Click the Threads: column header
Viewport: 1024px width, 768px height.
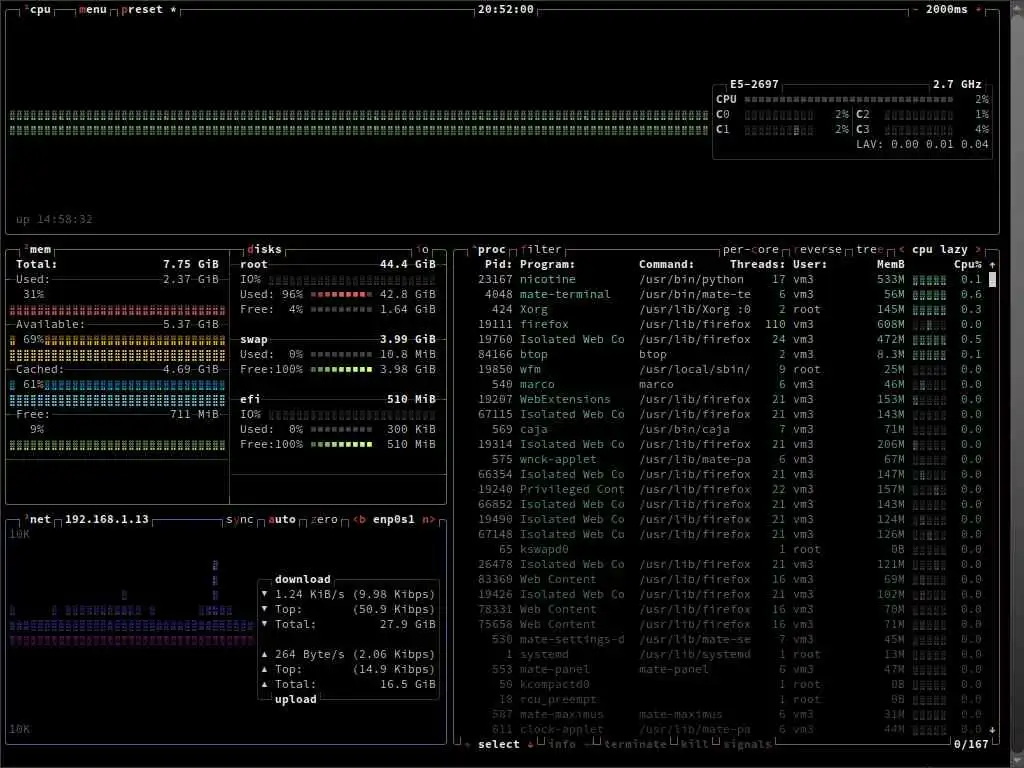coord(758,264)
